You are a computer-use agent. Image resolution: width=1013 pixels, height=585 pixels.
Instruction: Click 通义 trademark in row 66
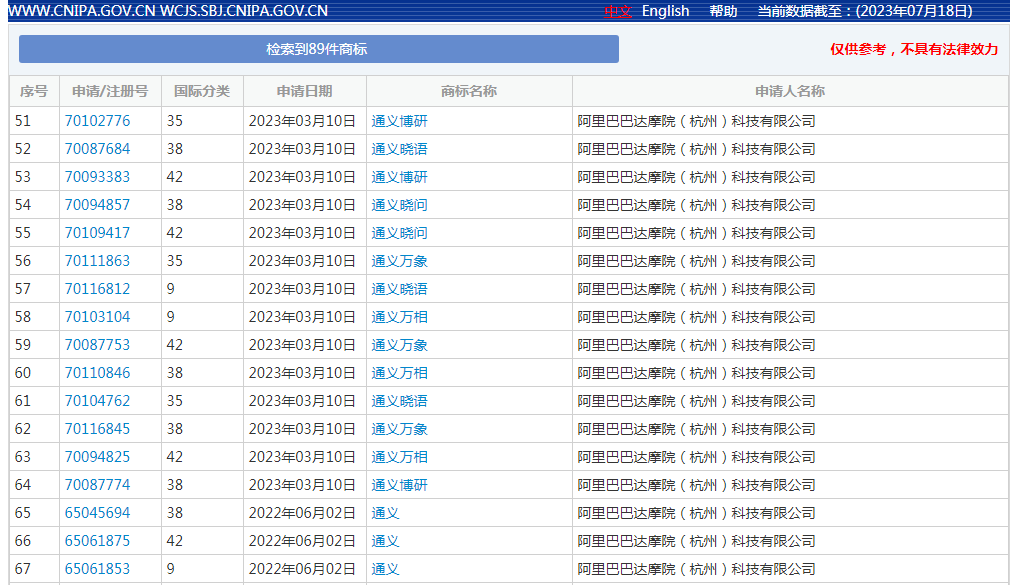[385, 541]
